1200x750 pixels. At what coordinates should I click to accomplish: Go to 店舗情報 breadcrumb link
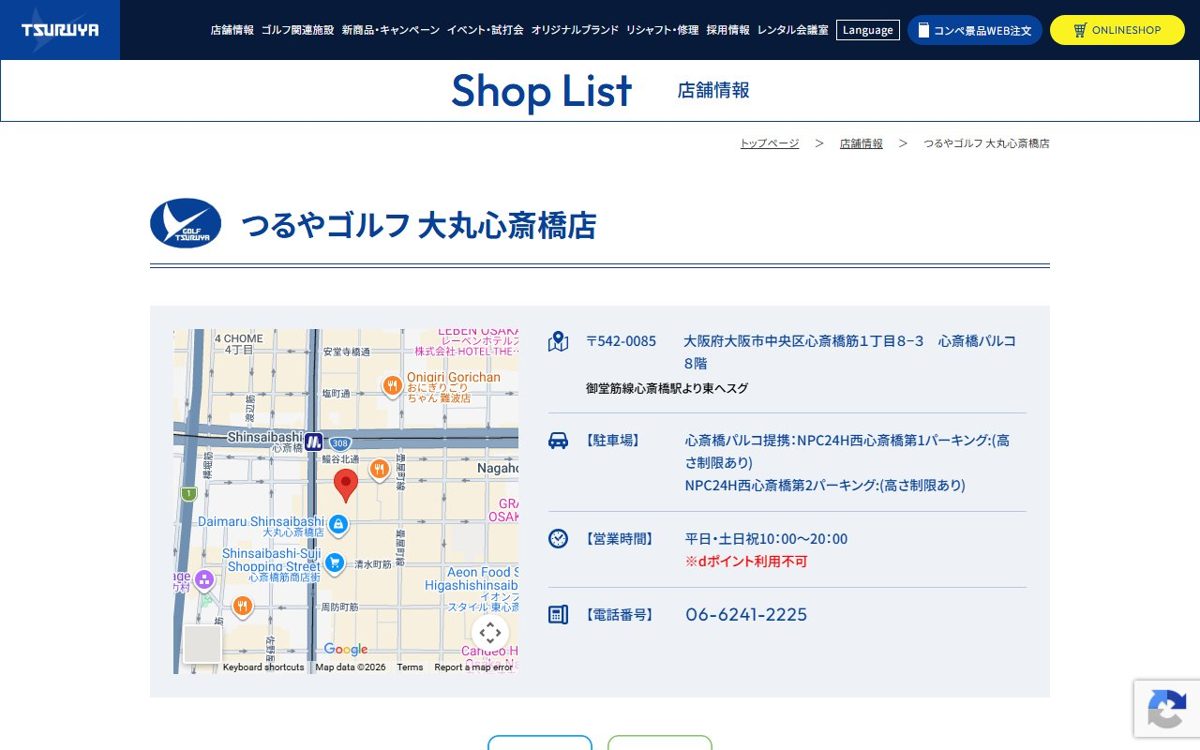[861, 143]
